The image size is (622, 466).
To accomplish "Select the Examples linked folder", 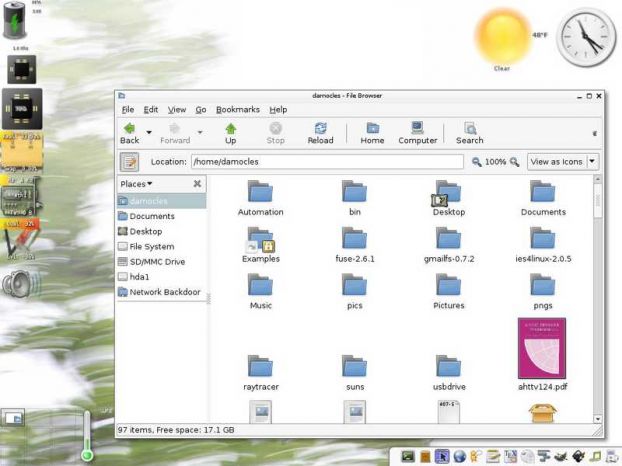I will (260, 245).
